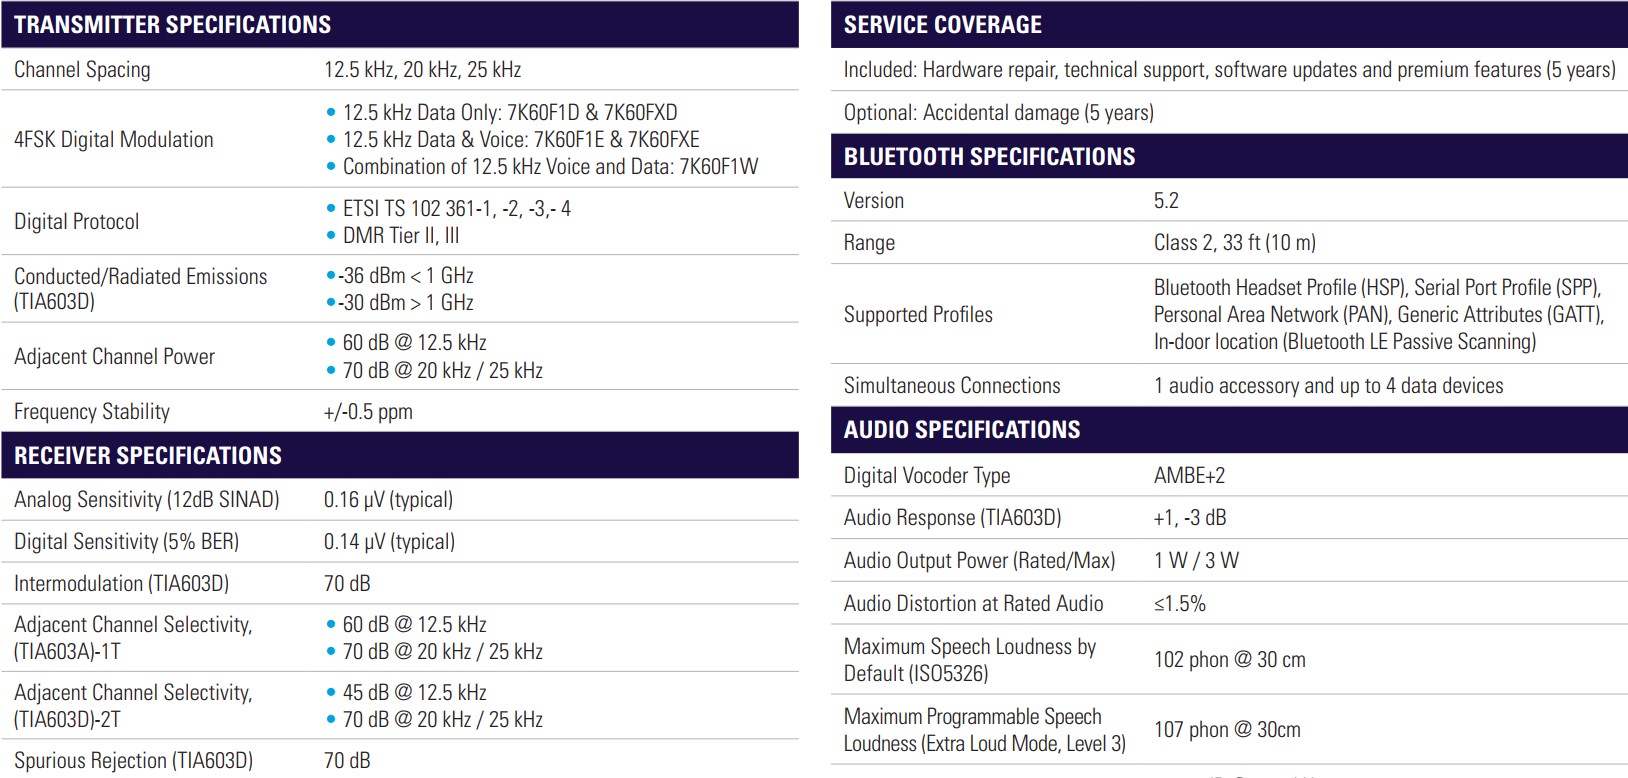Click the Frequency Stability +/-0.5 ppm value
This screenshot has height=778, width=1628.
(368, 412)
